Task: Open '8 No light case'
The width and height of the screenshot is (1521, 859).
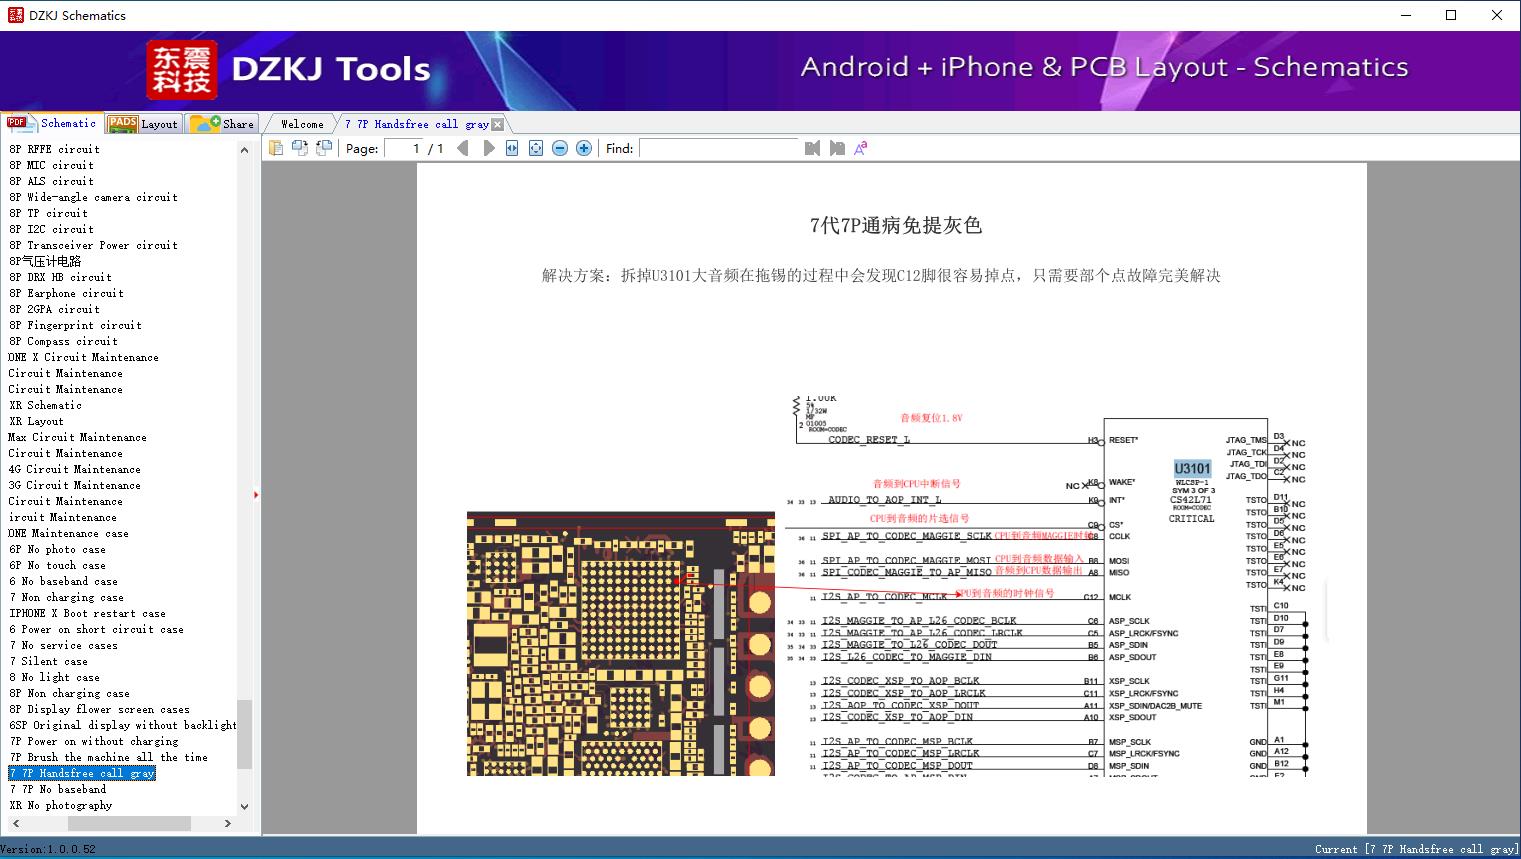Action: [x=54, y=677]
